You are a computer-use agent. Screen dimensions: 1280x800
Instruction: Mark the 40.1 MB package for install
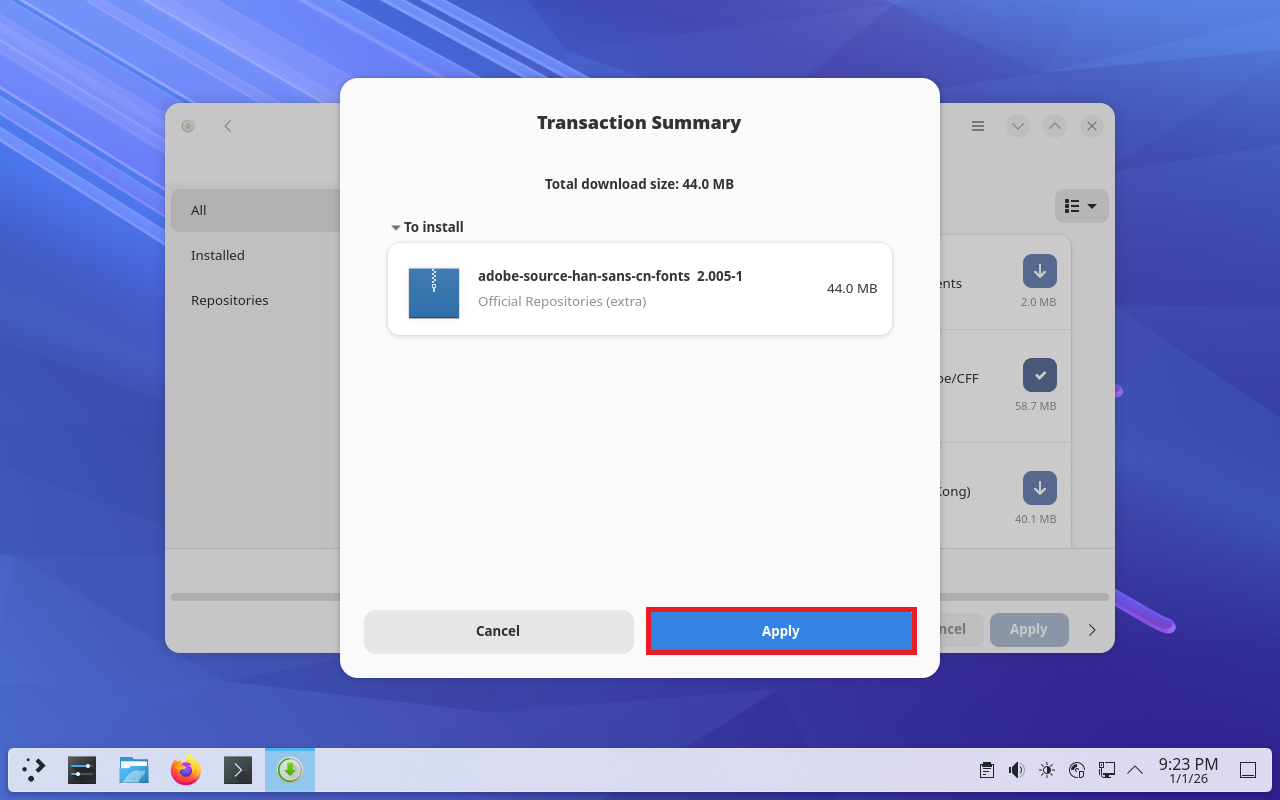tap(1039, 488)
